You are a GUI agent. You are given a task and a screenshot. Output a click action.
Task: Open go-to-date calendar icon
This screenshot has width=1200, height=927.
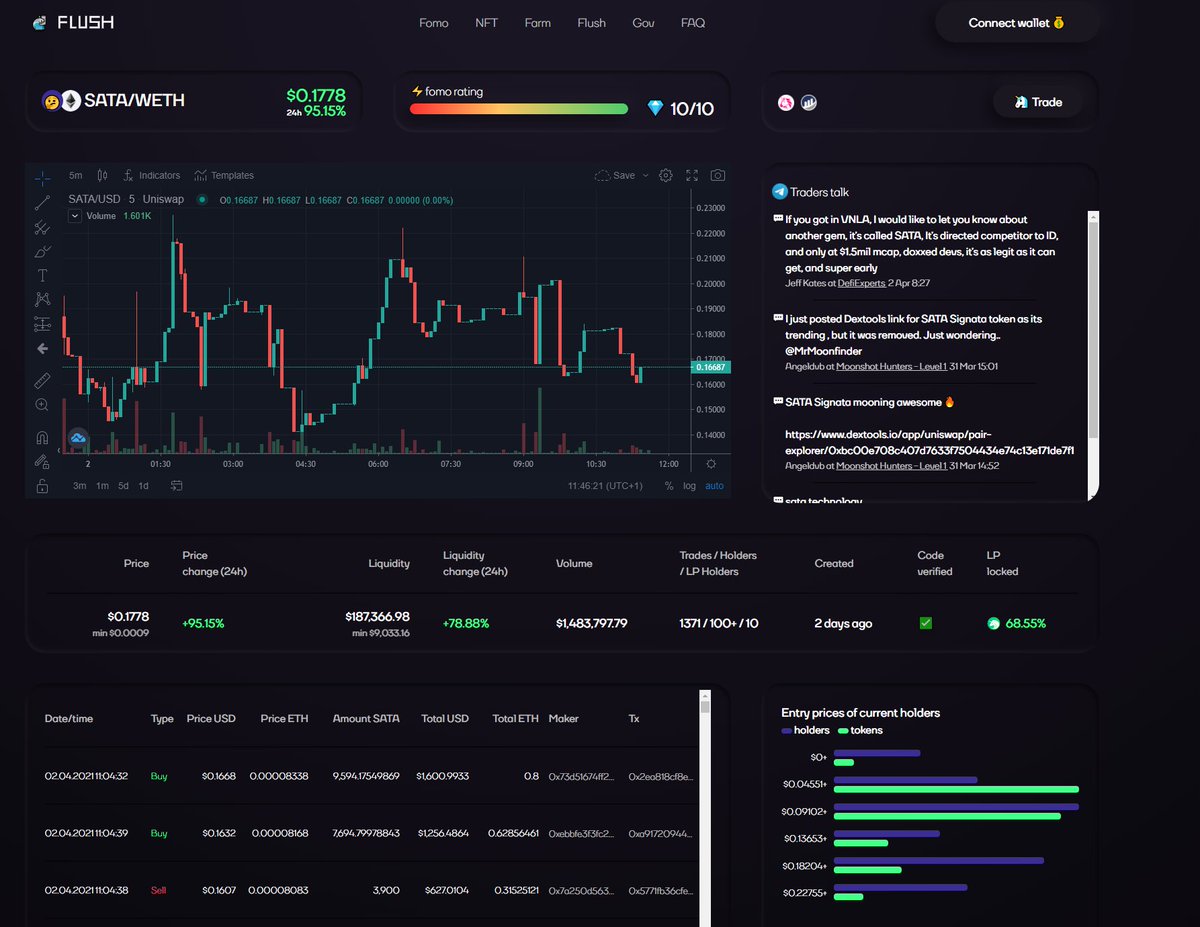[176, 486]
